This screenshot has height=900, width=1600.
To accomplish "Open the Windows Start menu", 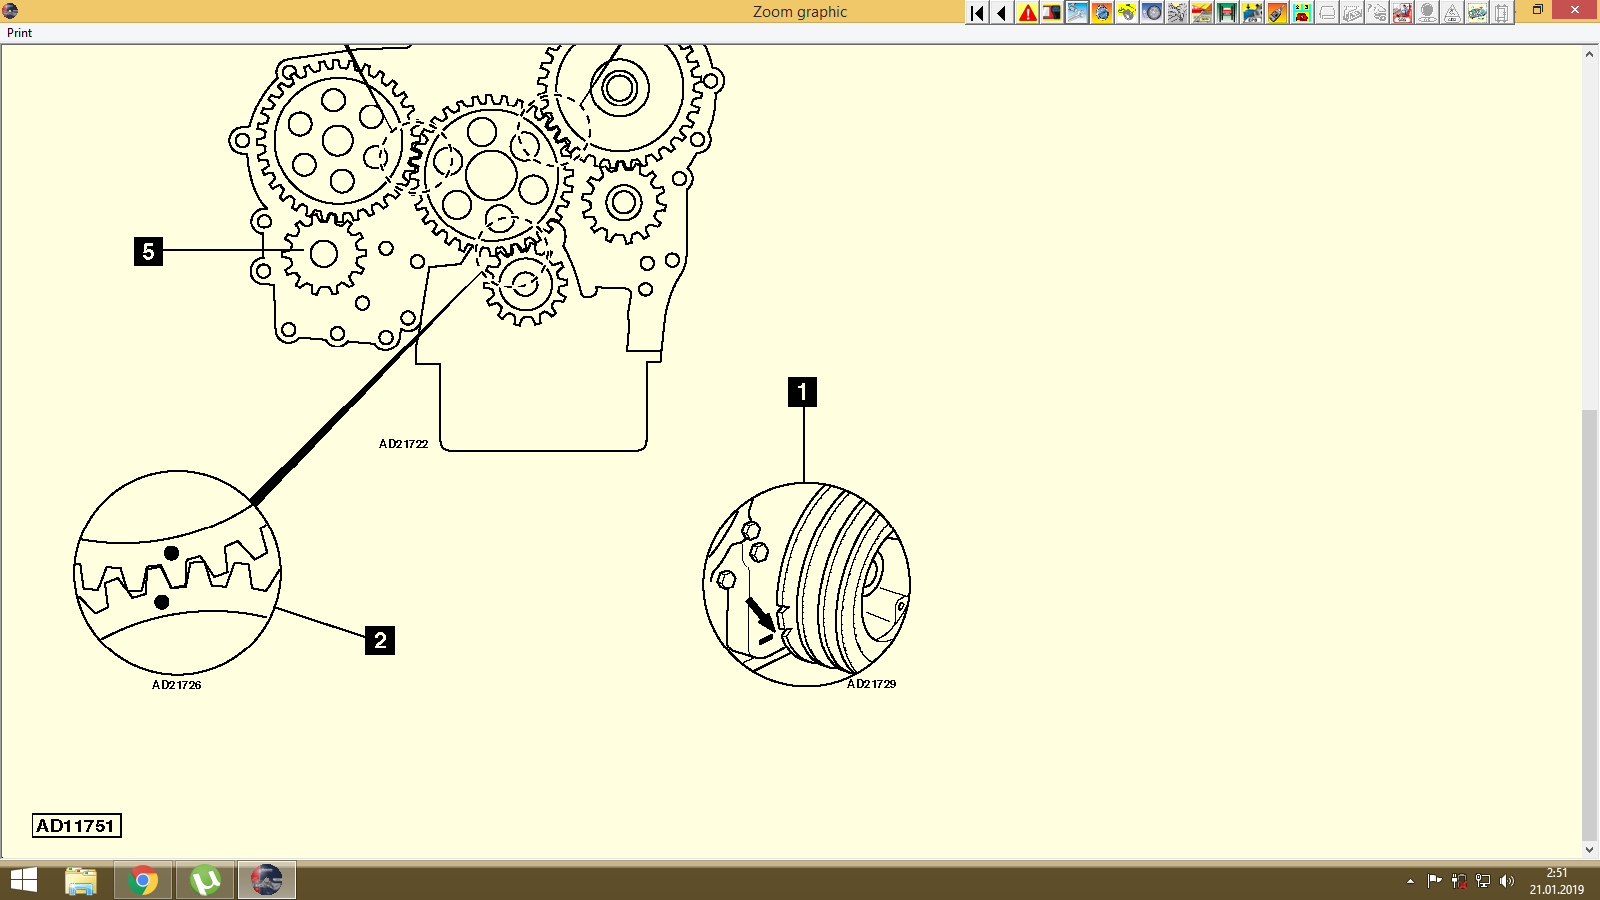I will click(22, 881).
